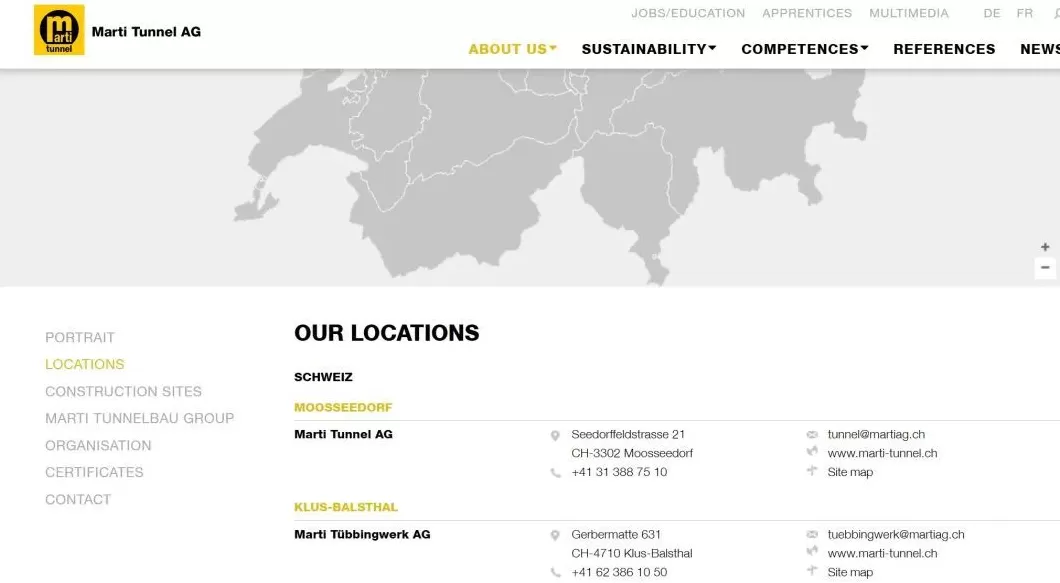Switch language to FR
Screen dimensions: 1060x583
coord(1025,13)
